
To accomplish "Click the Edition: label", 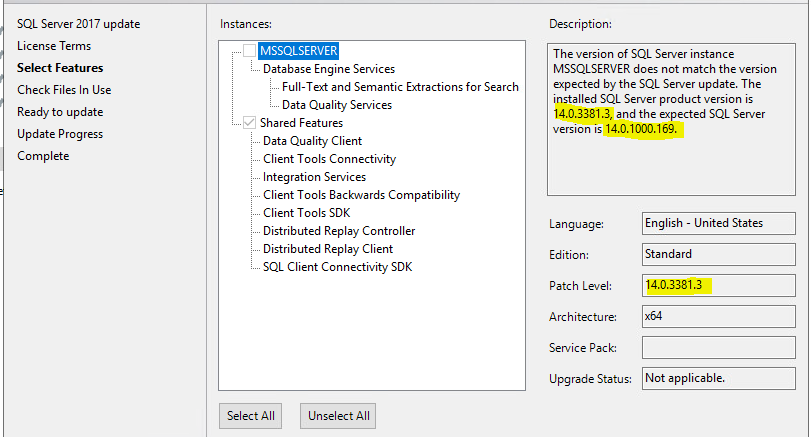I will coord(568,255).
